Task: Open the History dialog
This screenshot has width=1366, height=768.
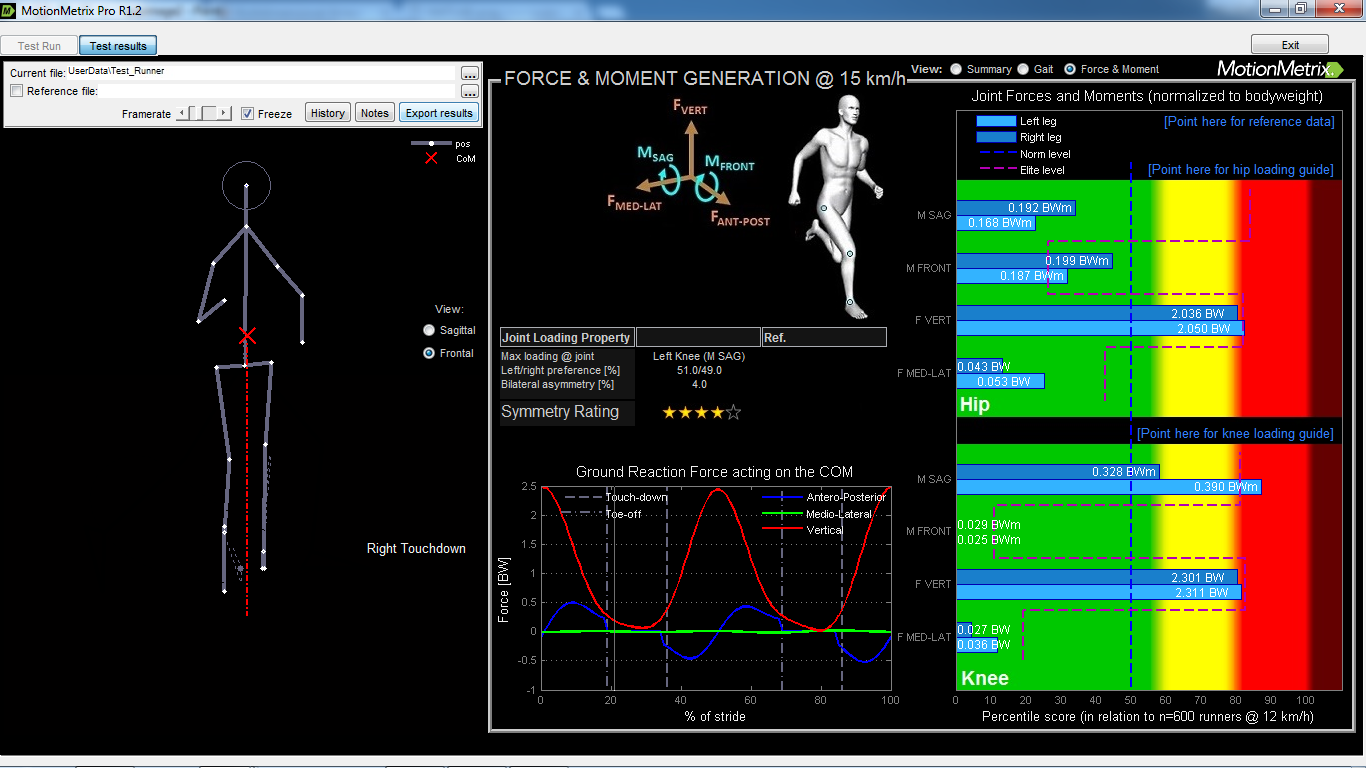Action: [x=327, y=113]
